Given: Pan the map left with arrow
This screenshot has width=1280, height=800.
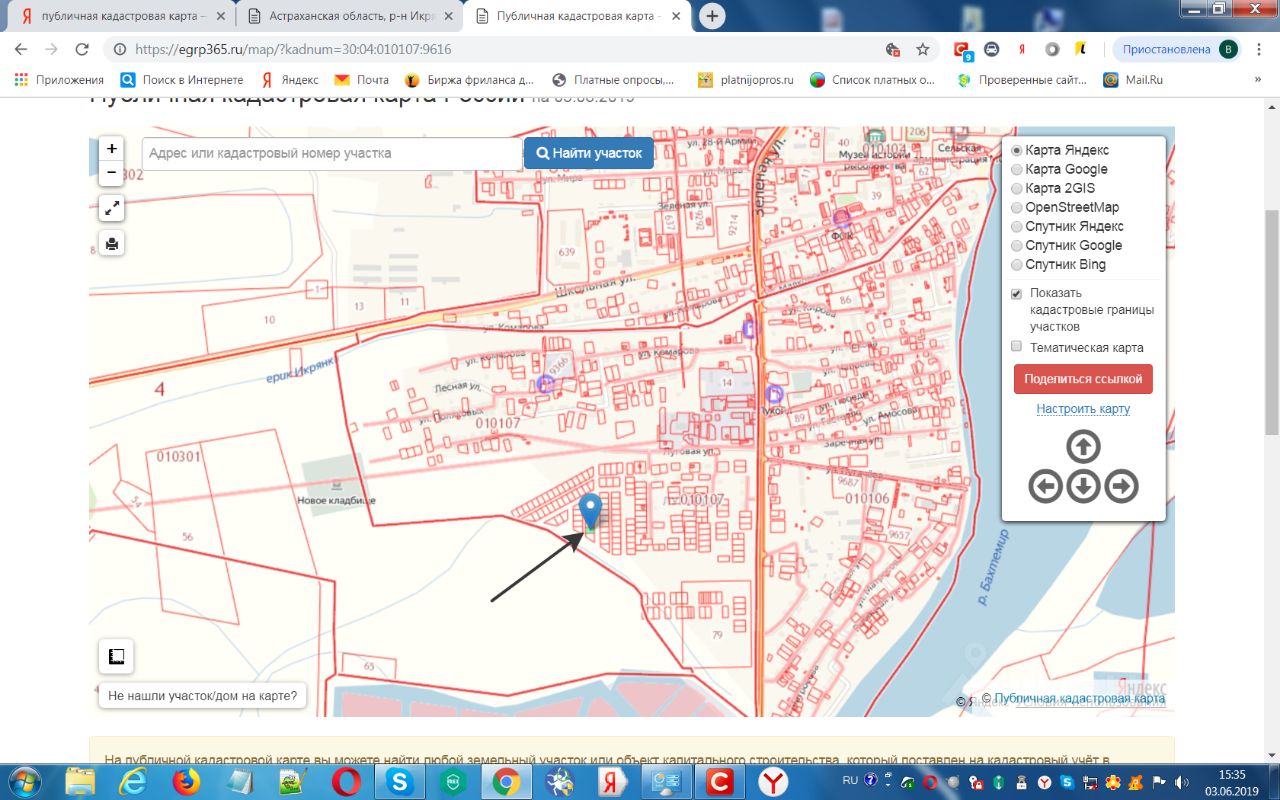Looking at the screenshot, I should pyautogui.click(x=1046, y=487).
